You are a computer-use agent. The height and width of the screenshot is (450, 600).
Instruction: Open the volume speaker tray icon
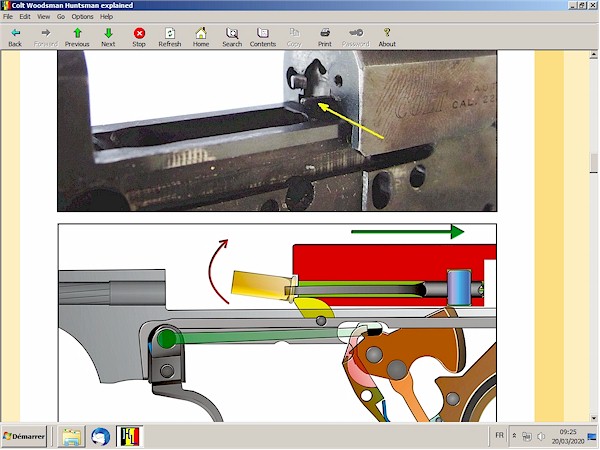click(x=541, y=436)
